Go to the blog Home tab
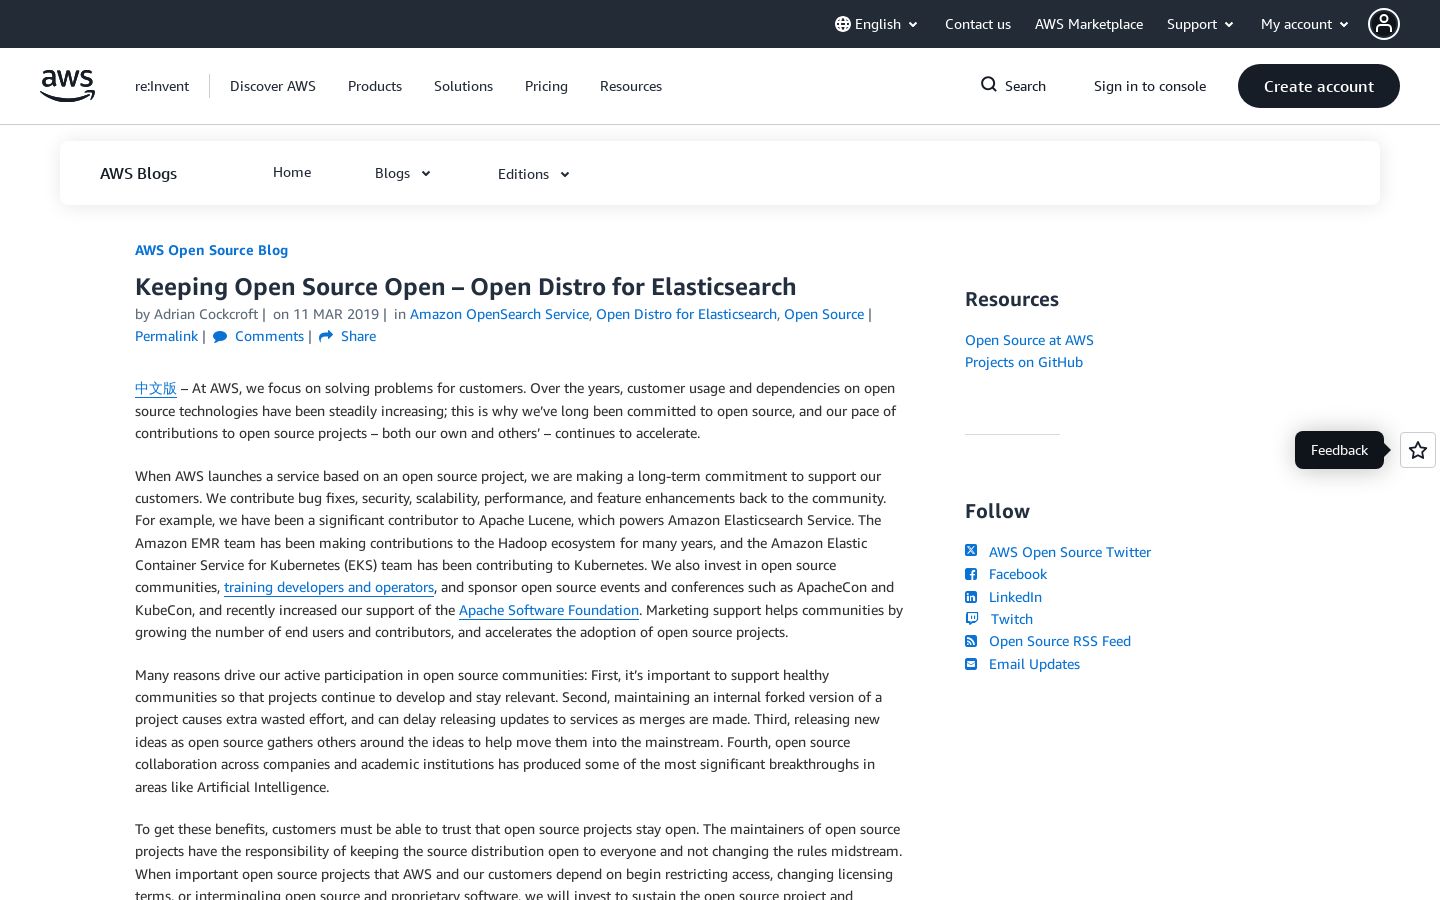The image size is (1440, 900). [292, 172]
